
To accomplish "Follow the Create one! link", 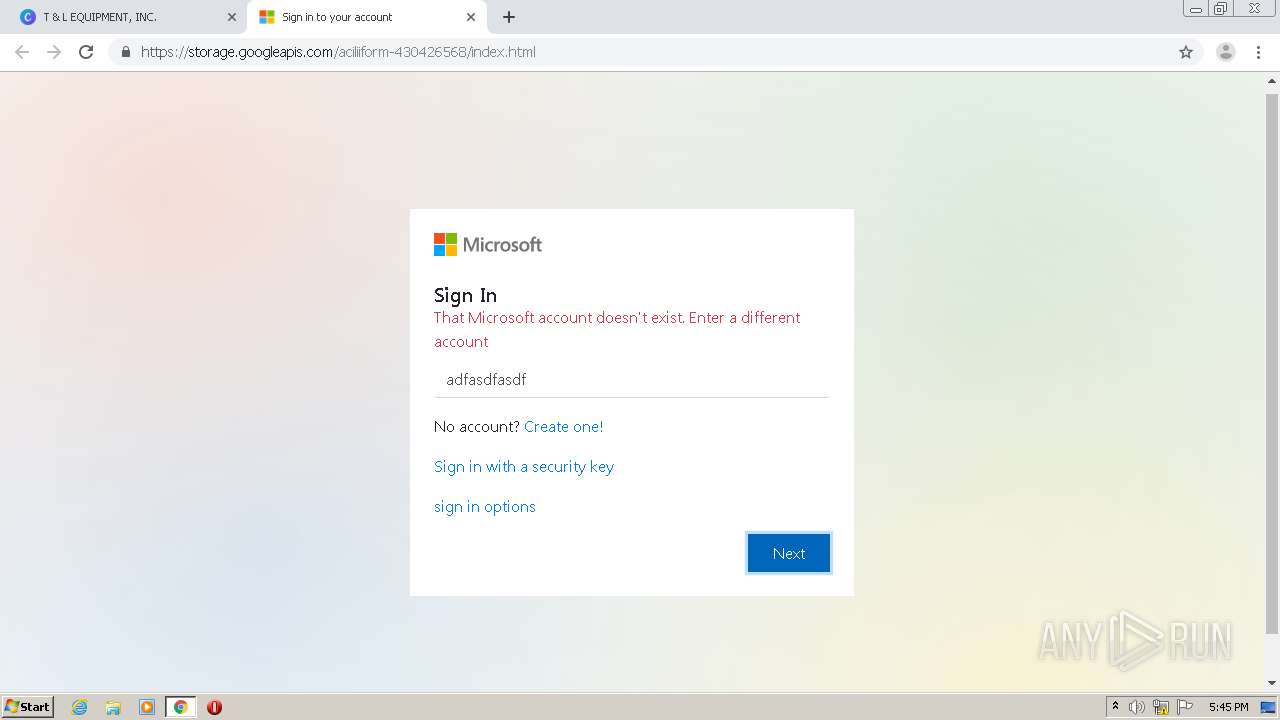I will click(563, 427).
